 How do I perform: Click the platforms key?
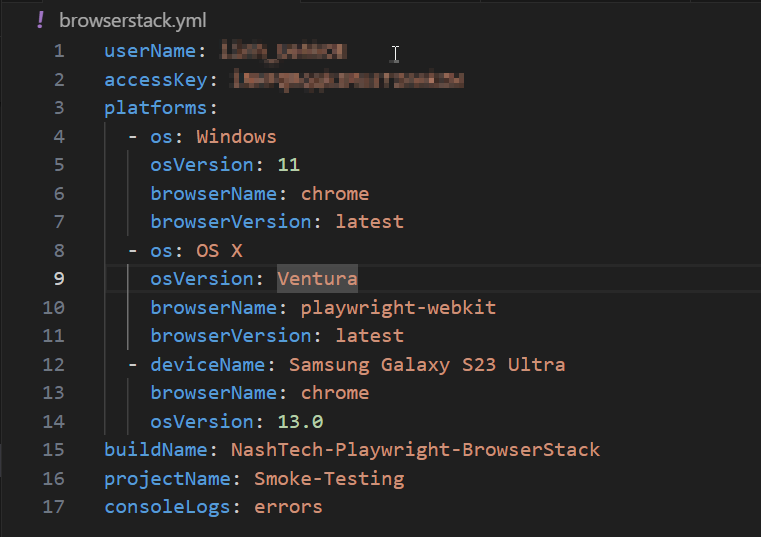pos(156,108)
